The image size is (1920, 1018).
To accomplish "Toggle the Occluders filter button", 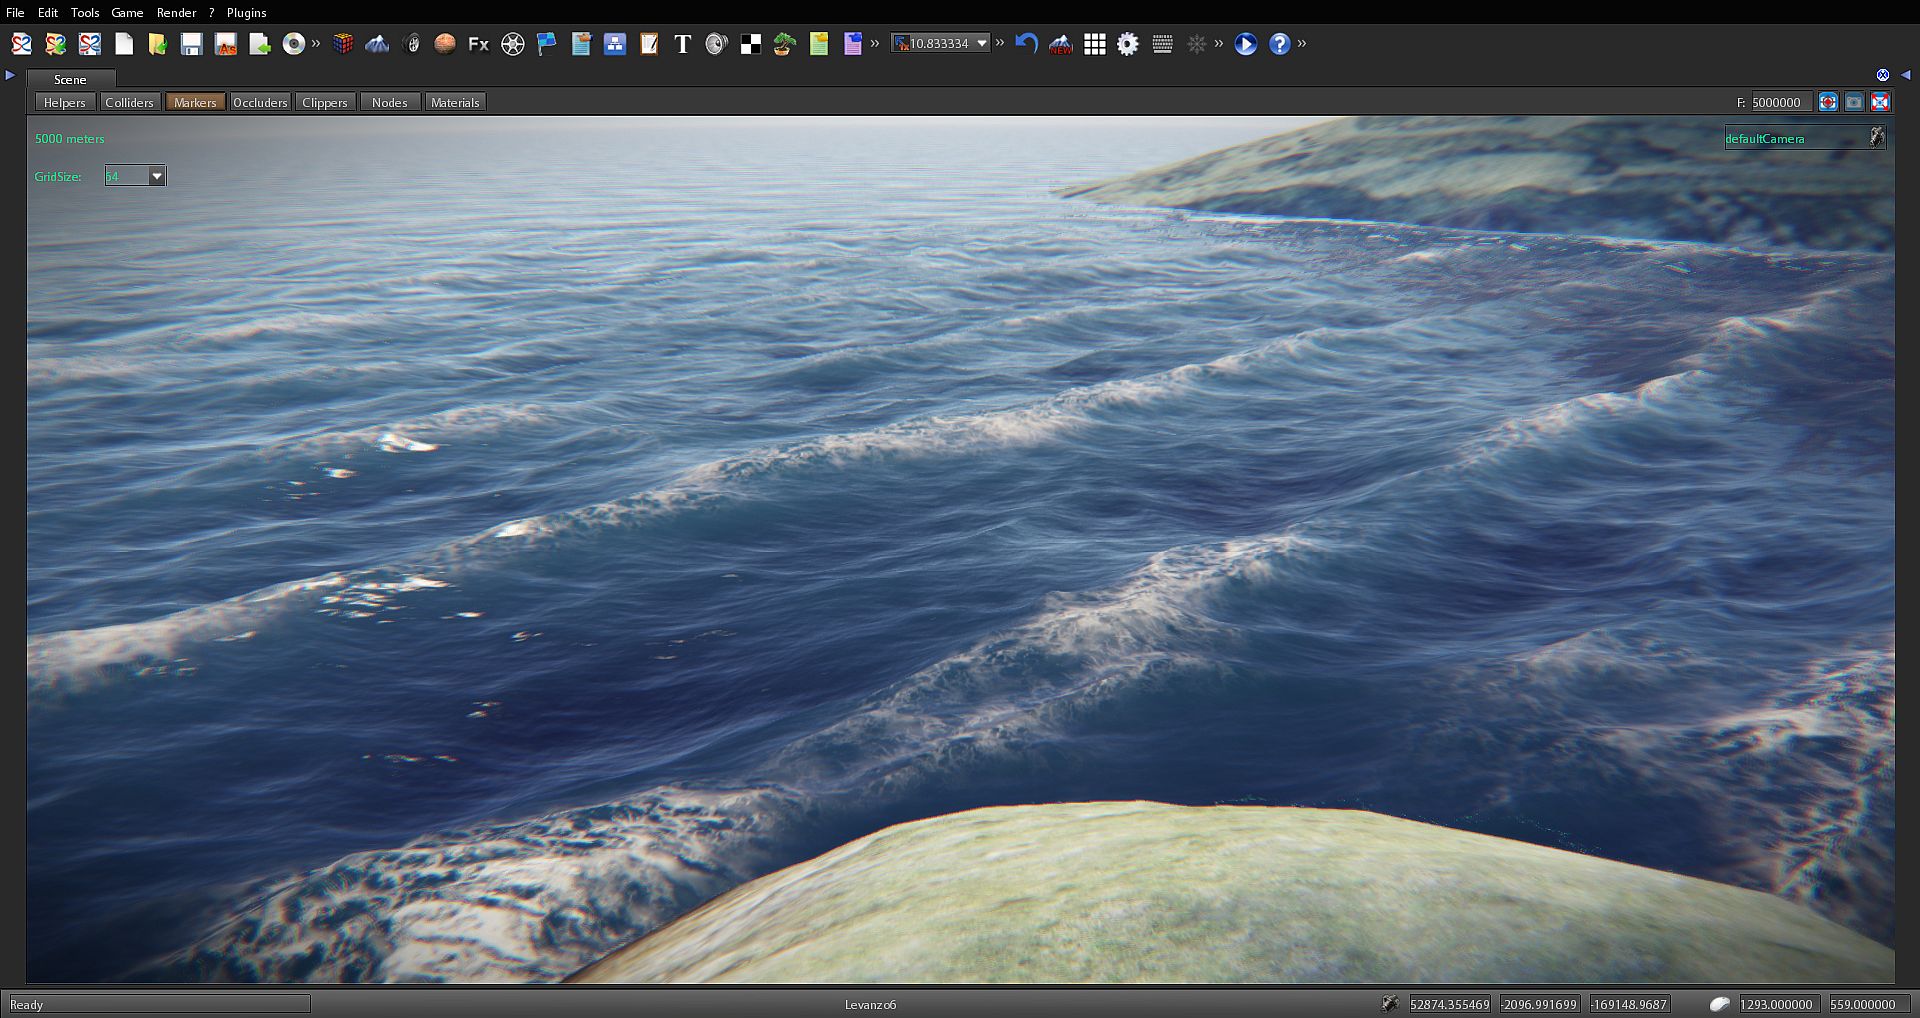I will coord(260,102).
